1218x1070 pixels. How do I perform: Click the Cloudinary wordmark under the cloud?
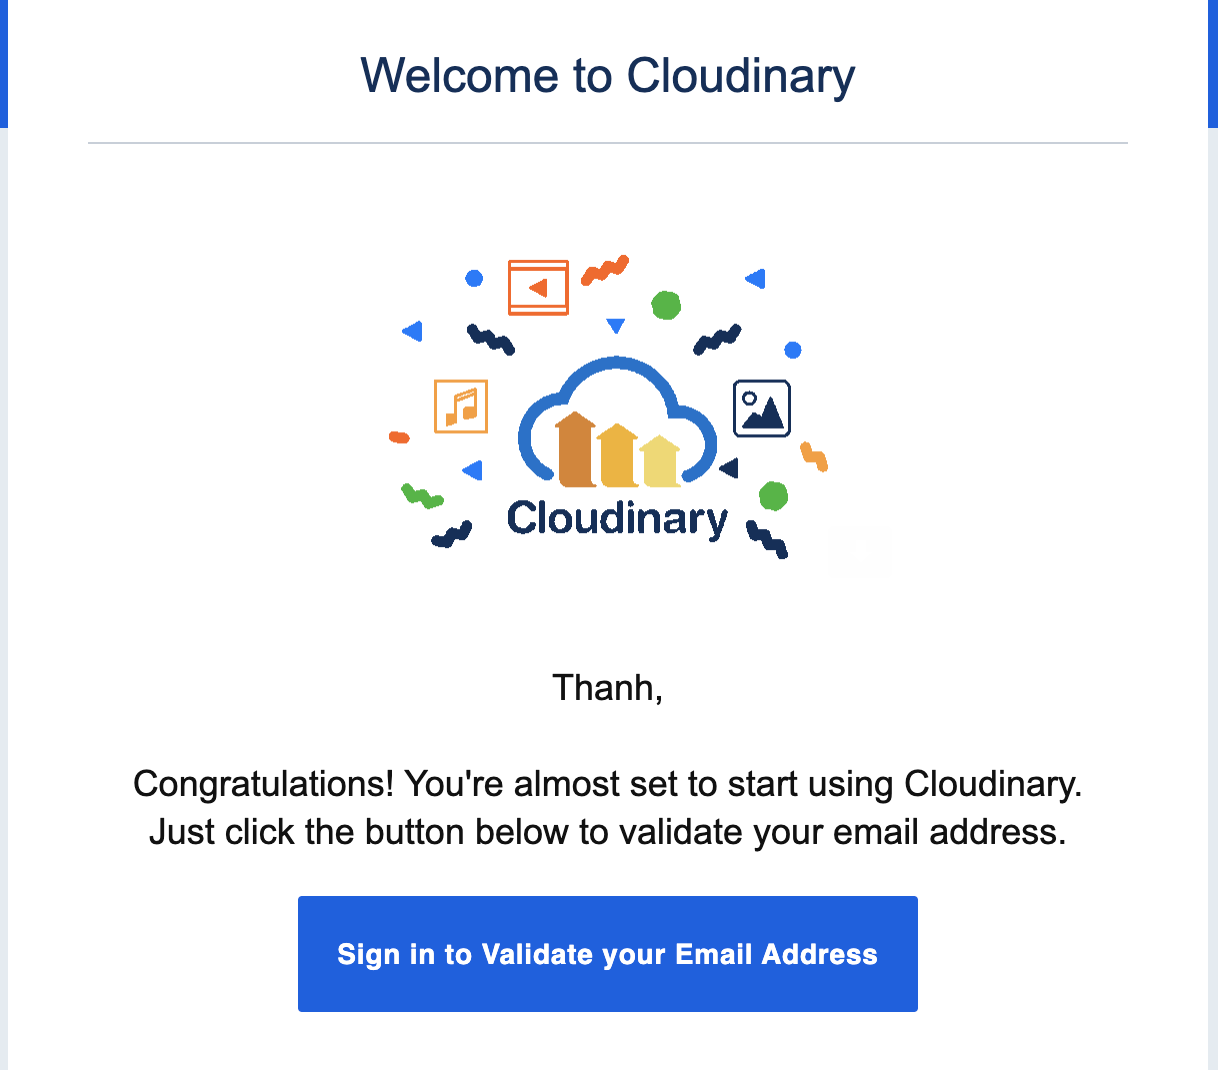coord(617,519)
